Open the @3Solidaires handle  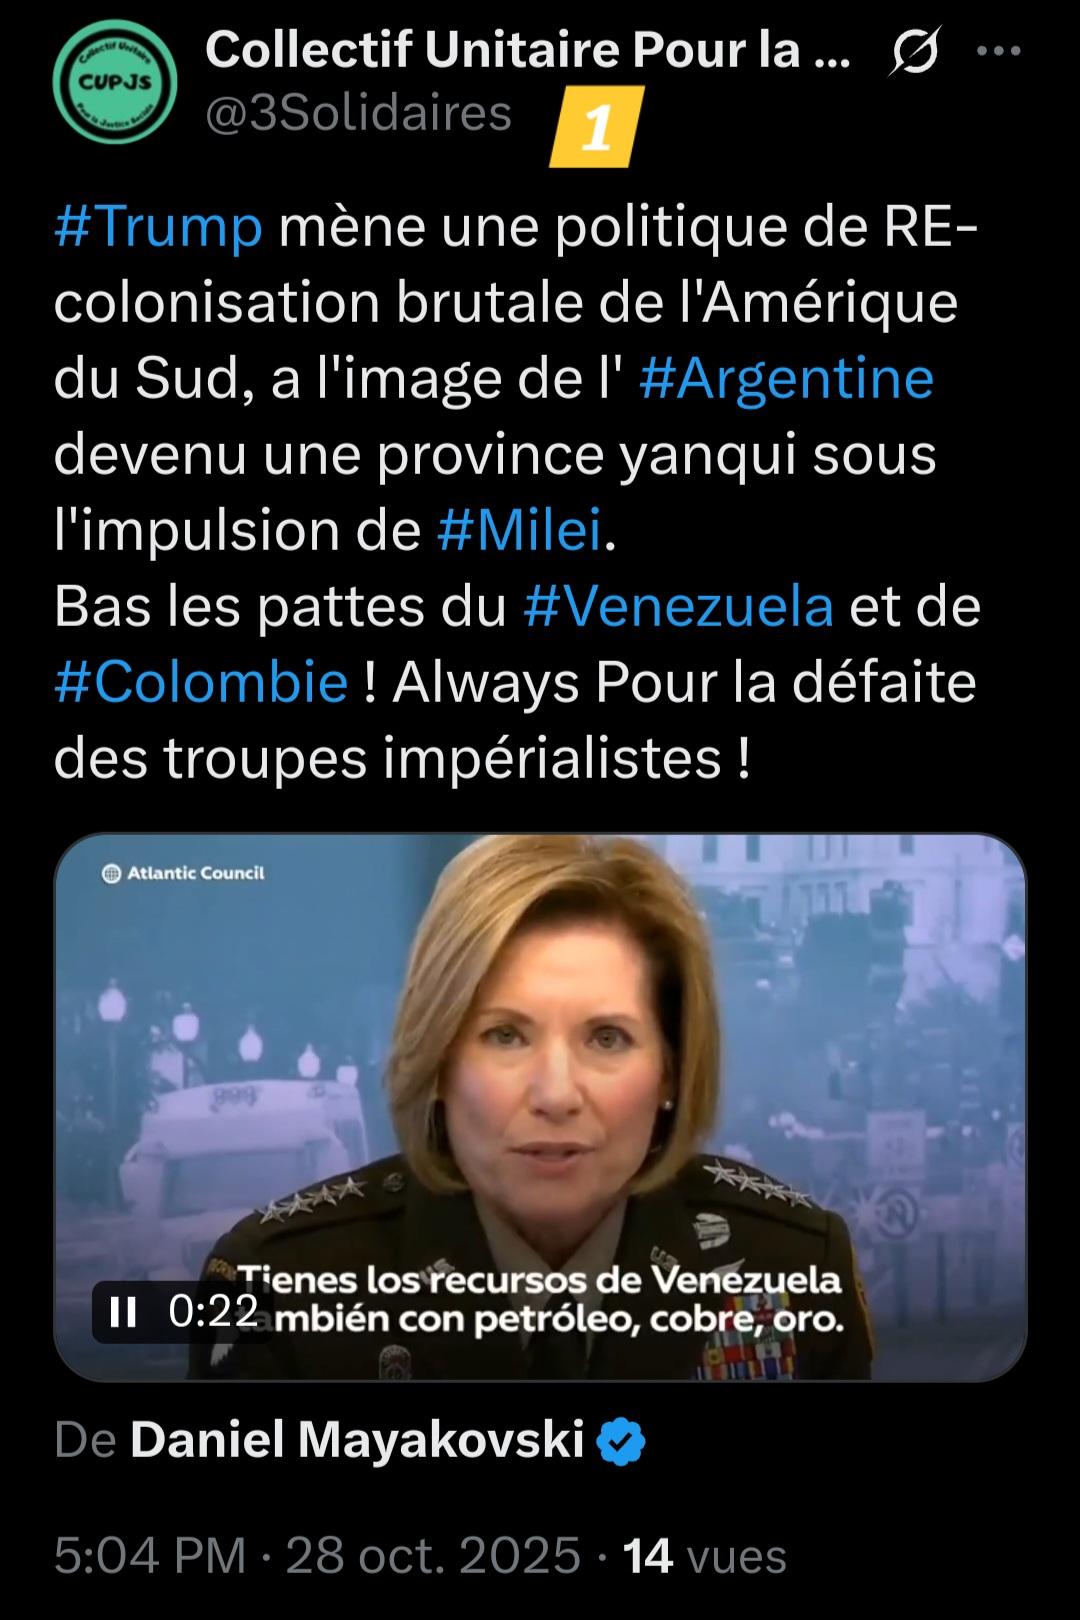pos(358,113)
